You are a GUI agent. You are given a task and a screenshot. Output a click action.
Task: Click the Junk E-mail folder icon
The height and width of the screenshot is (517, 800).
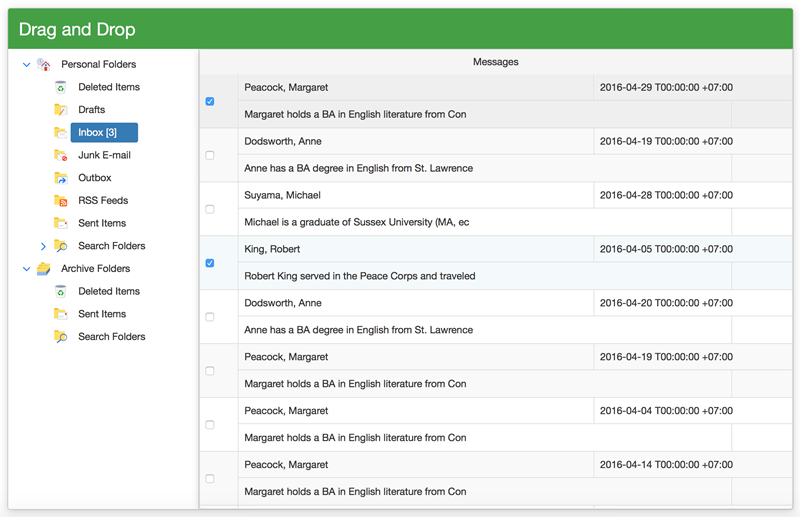click(x=61, y=155)
